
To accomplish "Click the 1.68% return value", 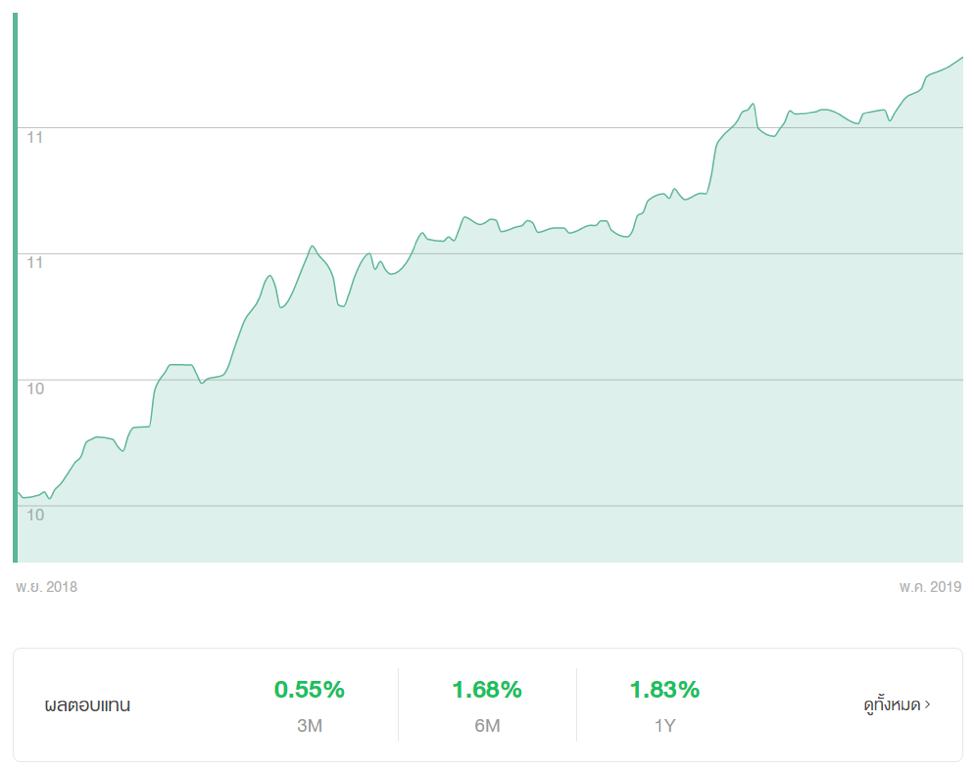I will click(x=487, y=689).
